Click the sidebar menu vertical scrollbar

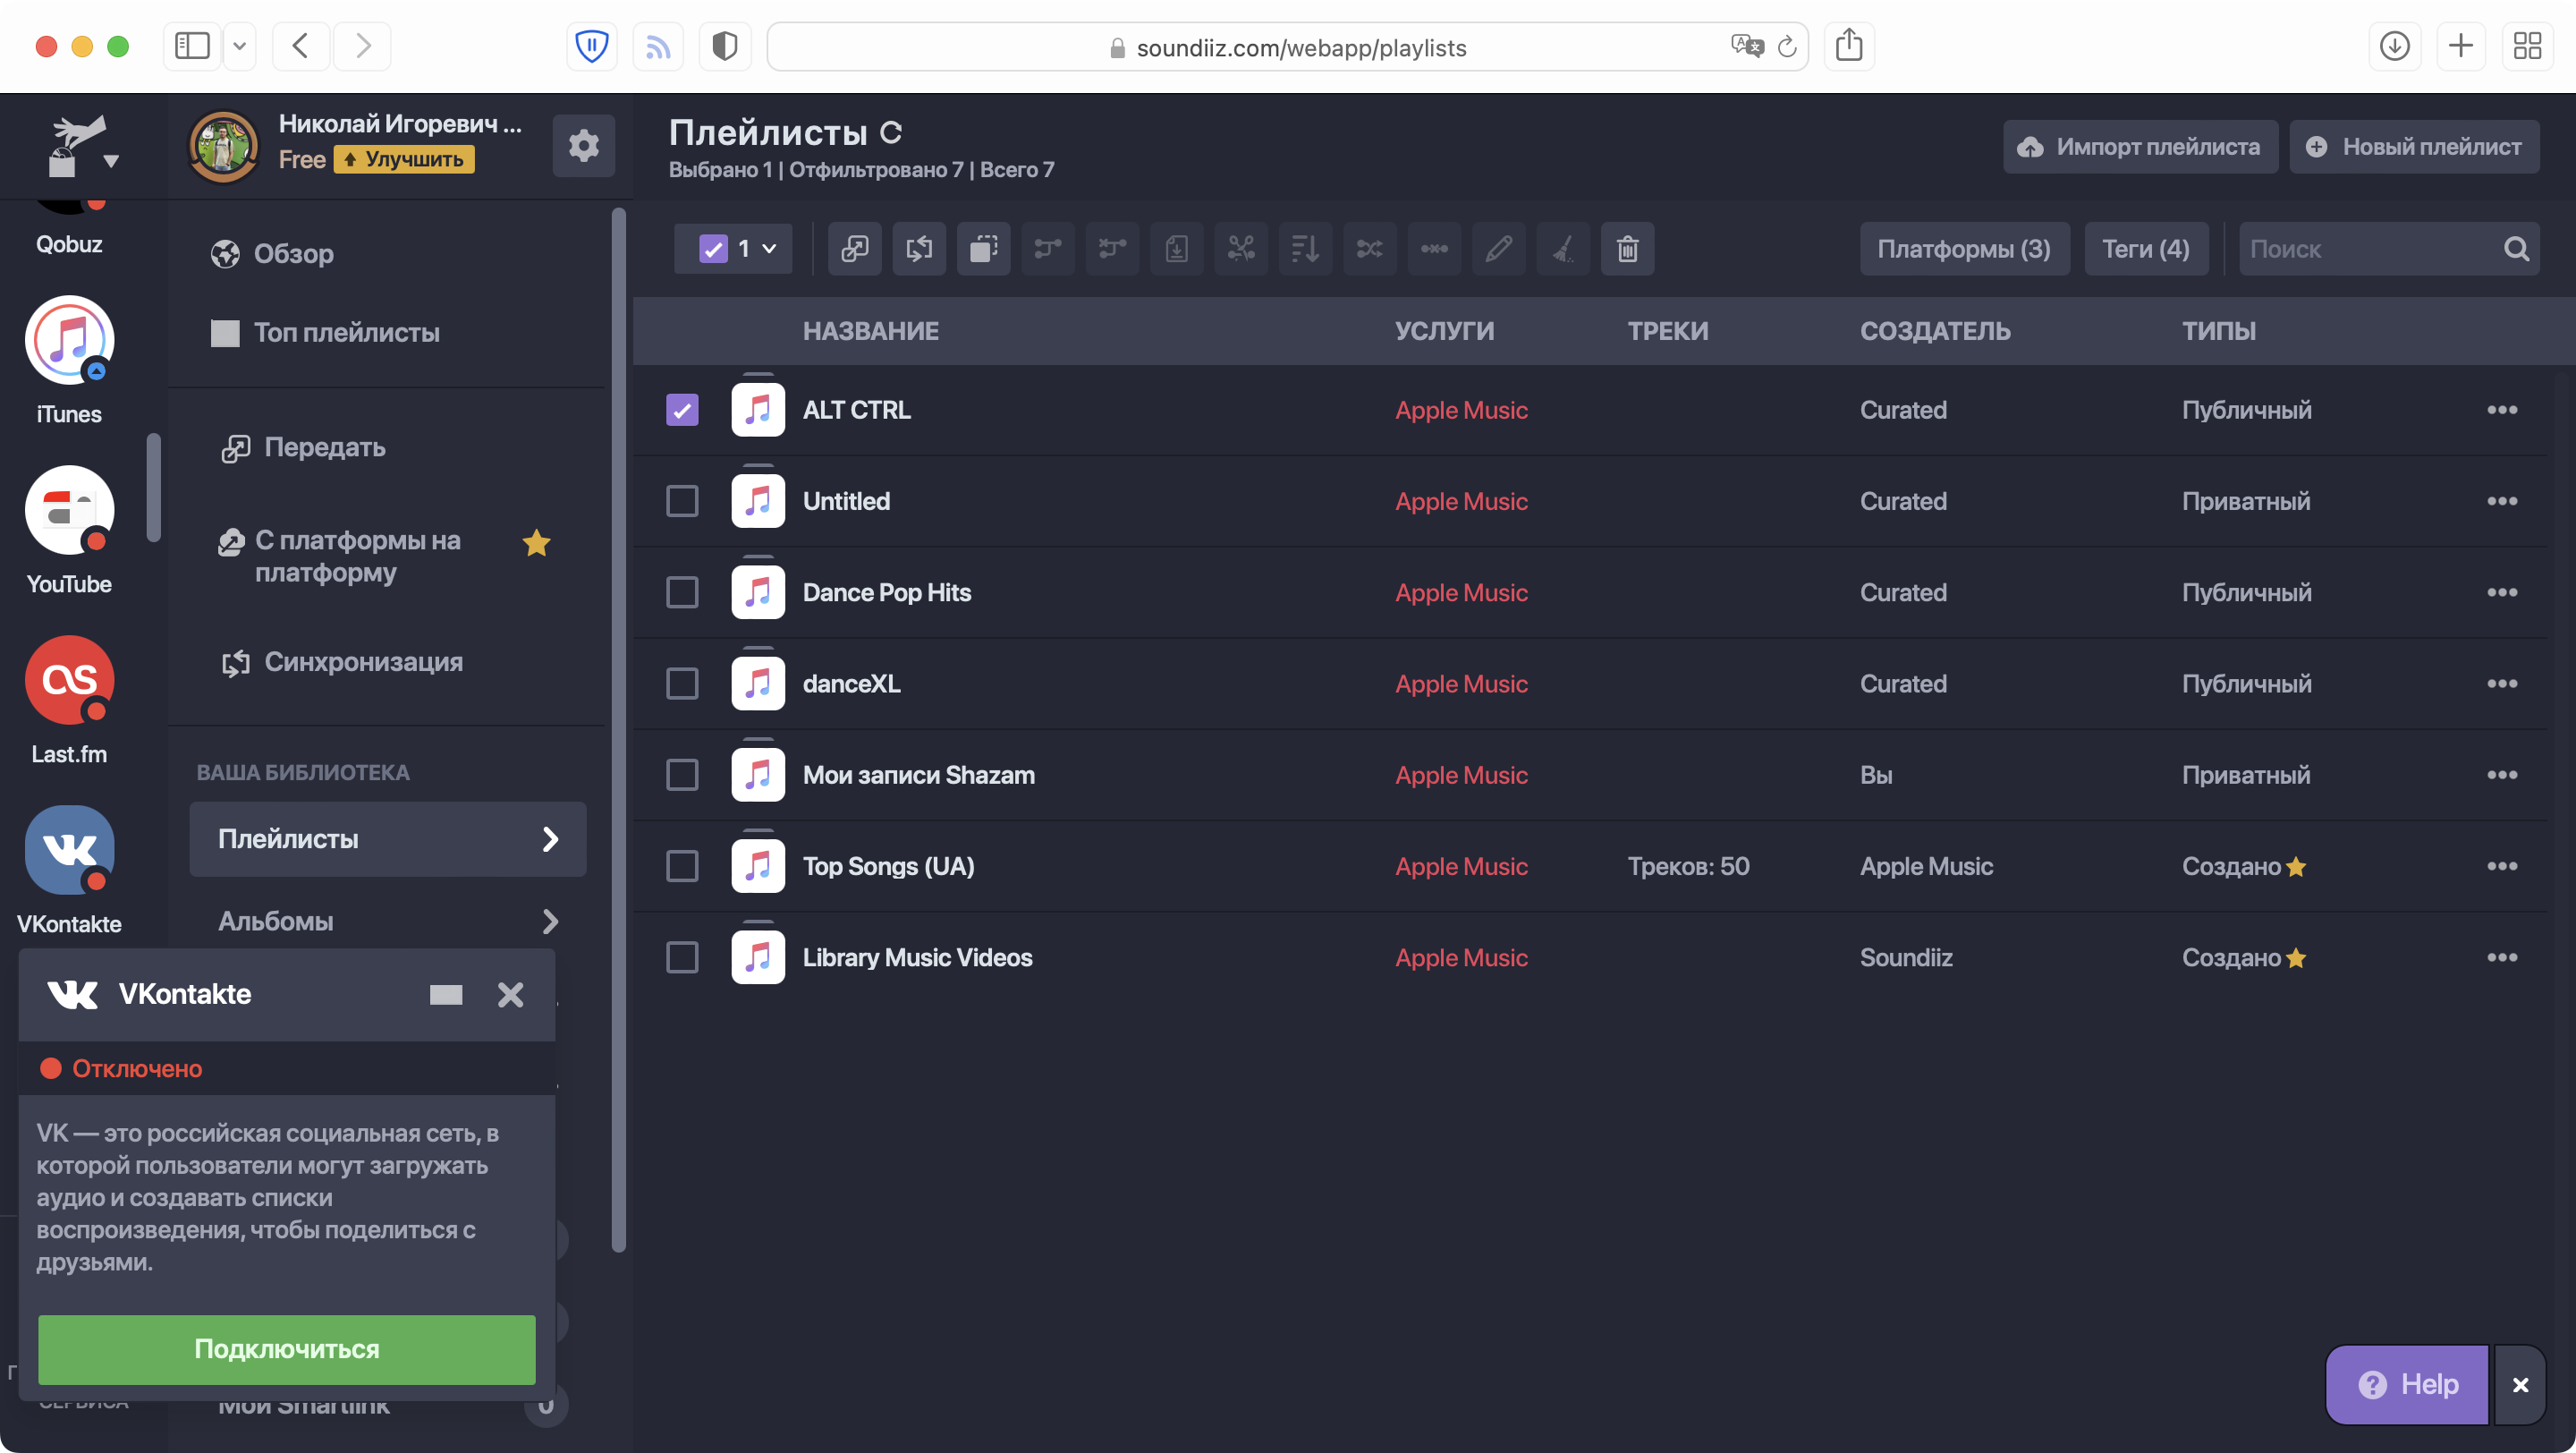619,730
